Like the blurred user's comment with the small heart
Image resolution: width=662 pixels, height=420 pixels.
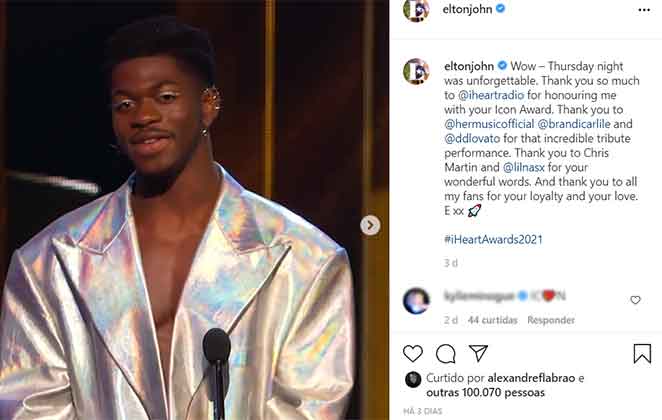tap(635, 300)
